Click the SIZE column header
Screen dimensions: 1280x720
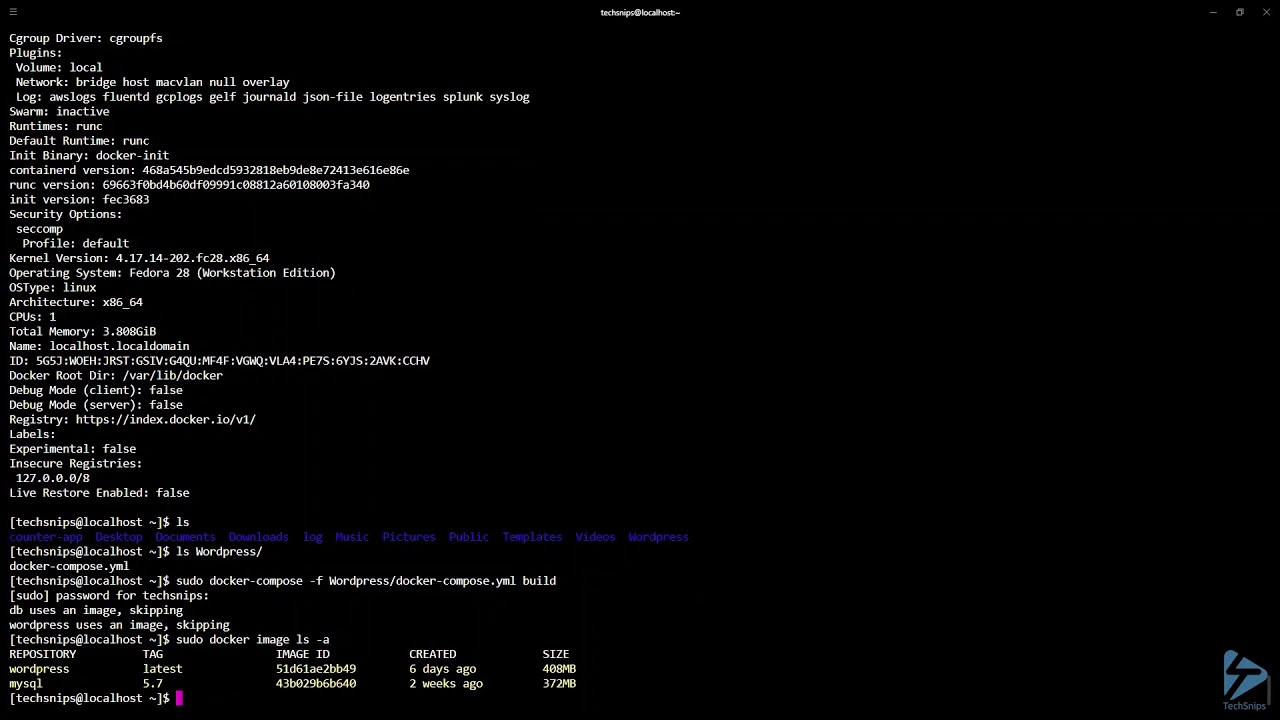(x=556, y=654)
